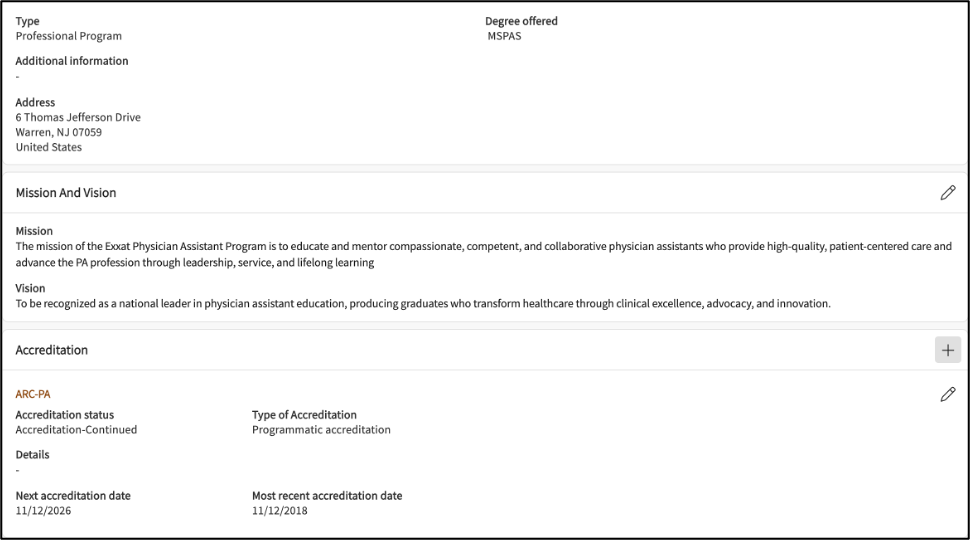Click the Additional information label
The height and width of the screenshot is (540, 970).
pyautogui.click(x=72, y=61)
